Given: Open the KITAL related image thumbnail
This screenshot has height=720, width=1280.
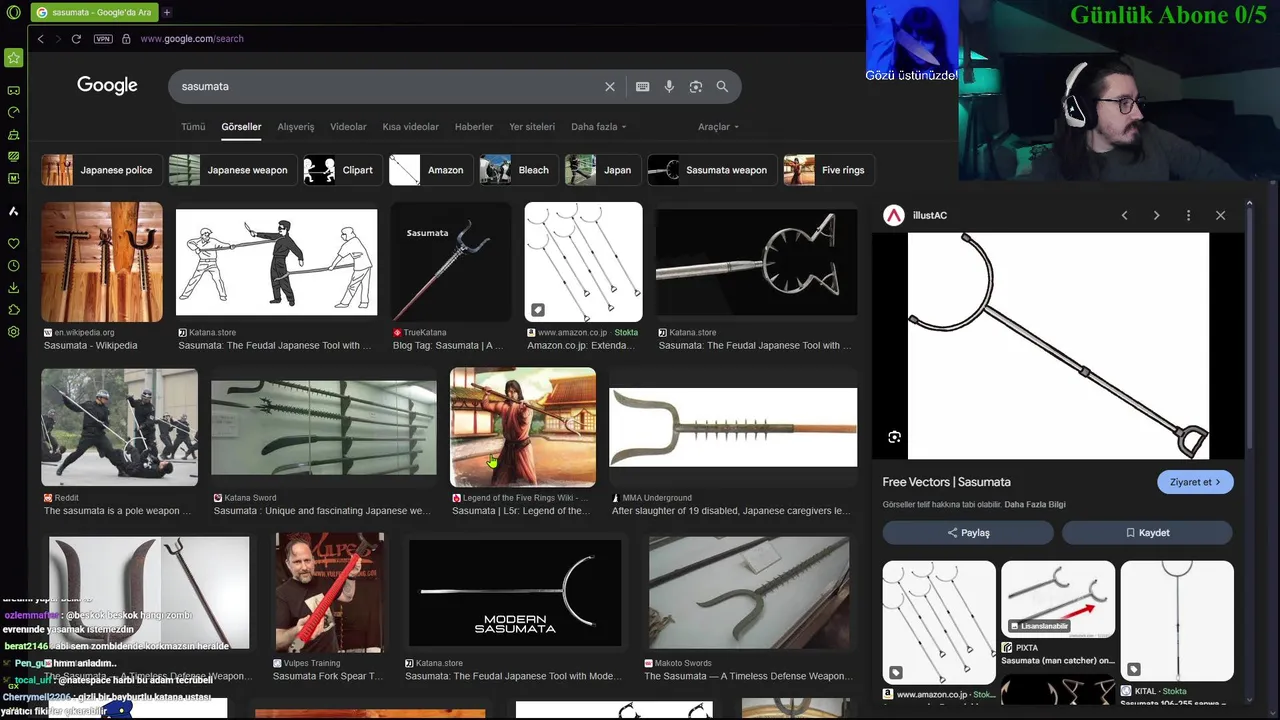Looking at the screenshot, I should 1177,620.
